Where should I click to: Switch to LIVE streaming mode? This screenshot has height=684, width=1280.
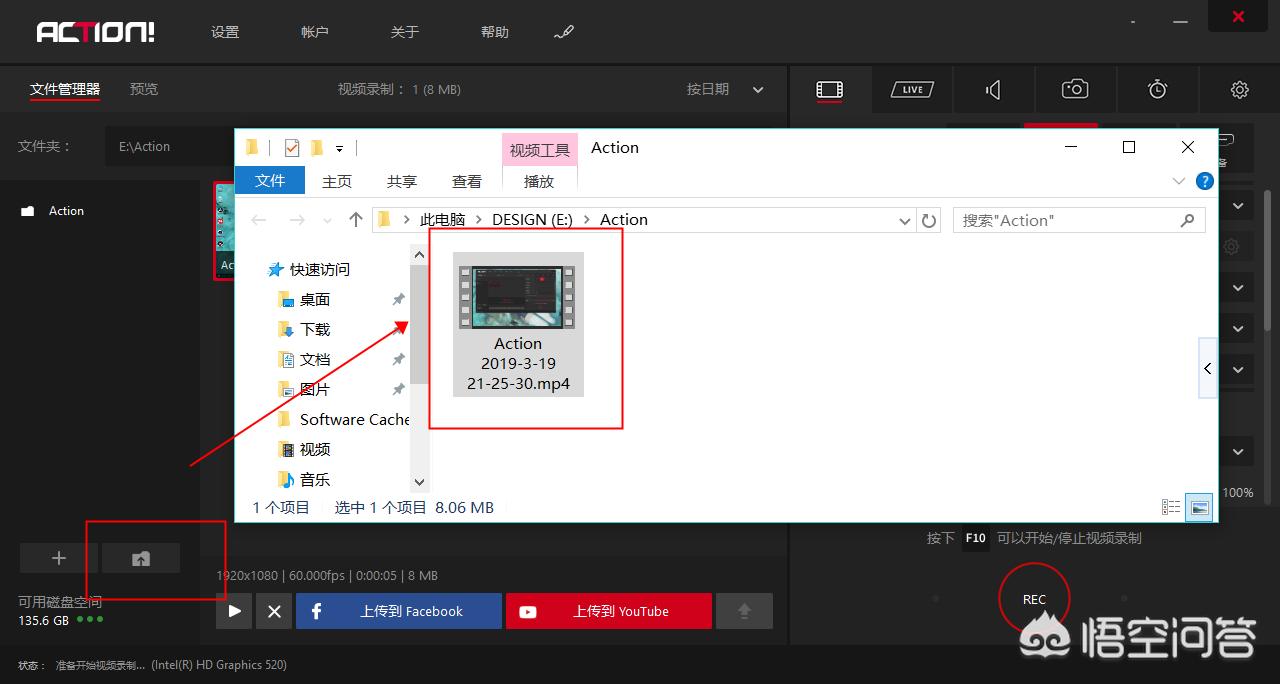click(x=911, y=89)
